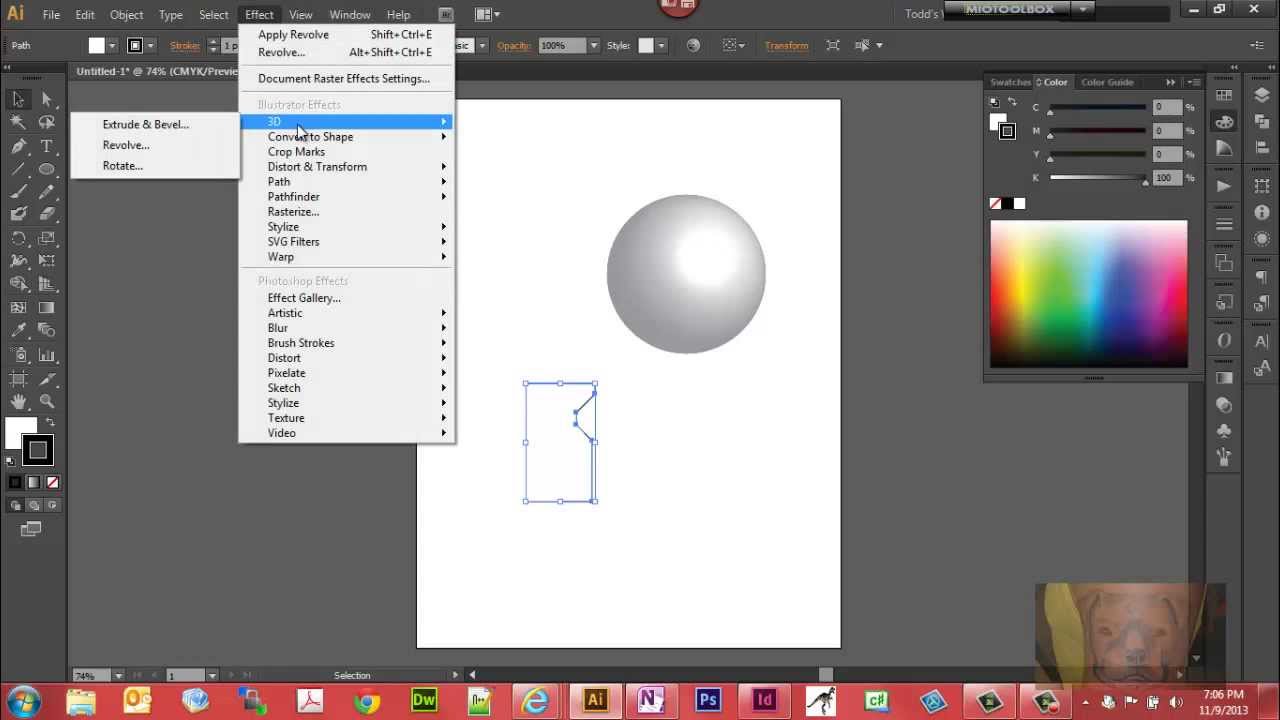The image size is (1280, 720).
Task: Expand the Distort & Transform submenu
Action: pos(346,167)
